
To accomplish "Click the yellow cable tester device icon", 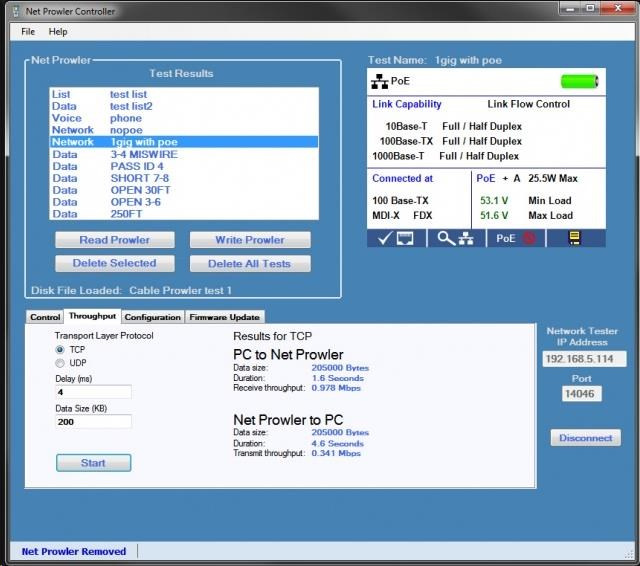I will click(575, 238).
